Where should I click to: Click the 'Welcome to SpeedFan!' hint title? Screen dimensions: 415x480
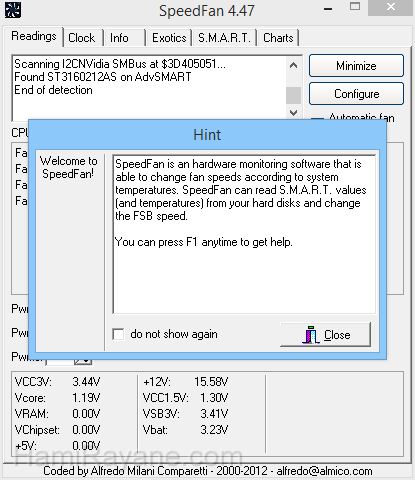coord(69,167)
